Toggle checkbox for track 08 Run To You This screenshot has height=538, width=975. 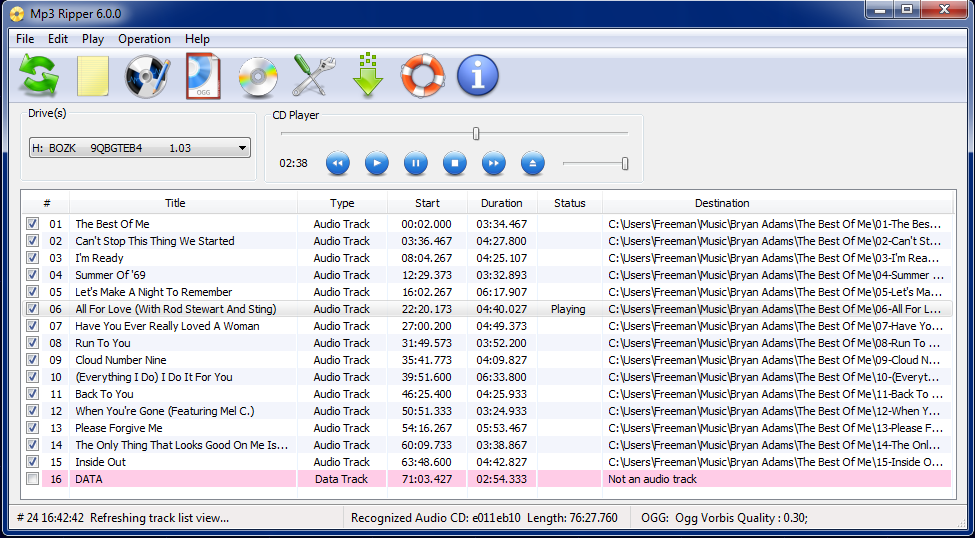(x=32, y=343)
